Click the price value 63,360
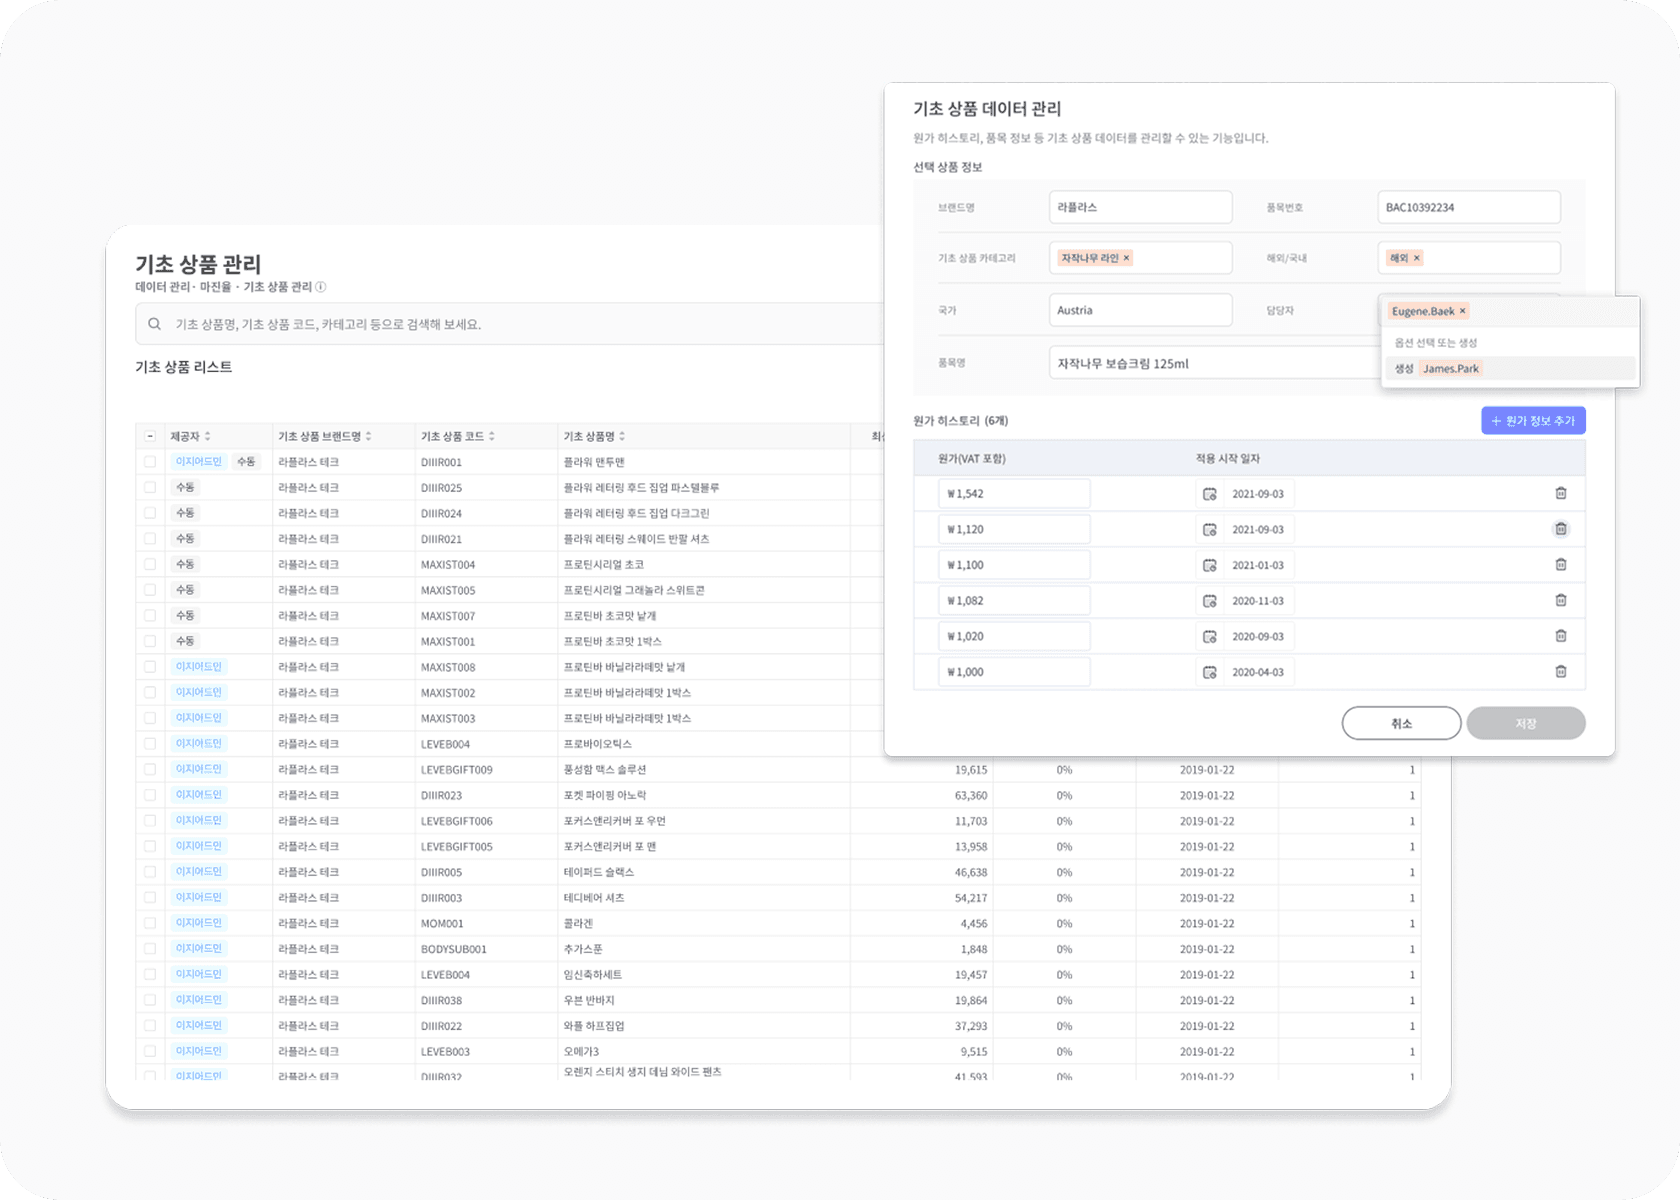This screenshot has width=1680, height=1200. [970, 795]
